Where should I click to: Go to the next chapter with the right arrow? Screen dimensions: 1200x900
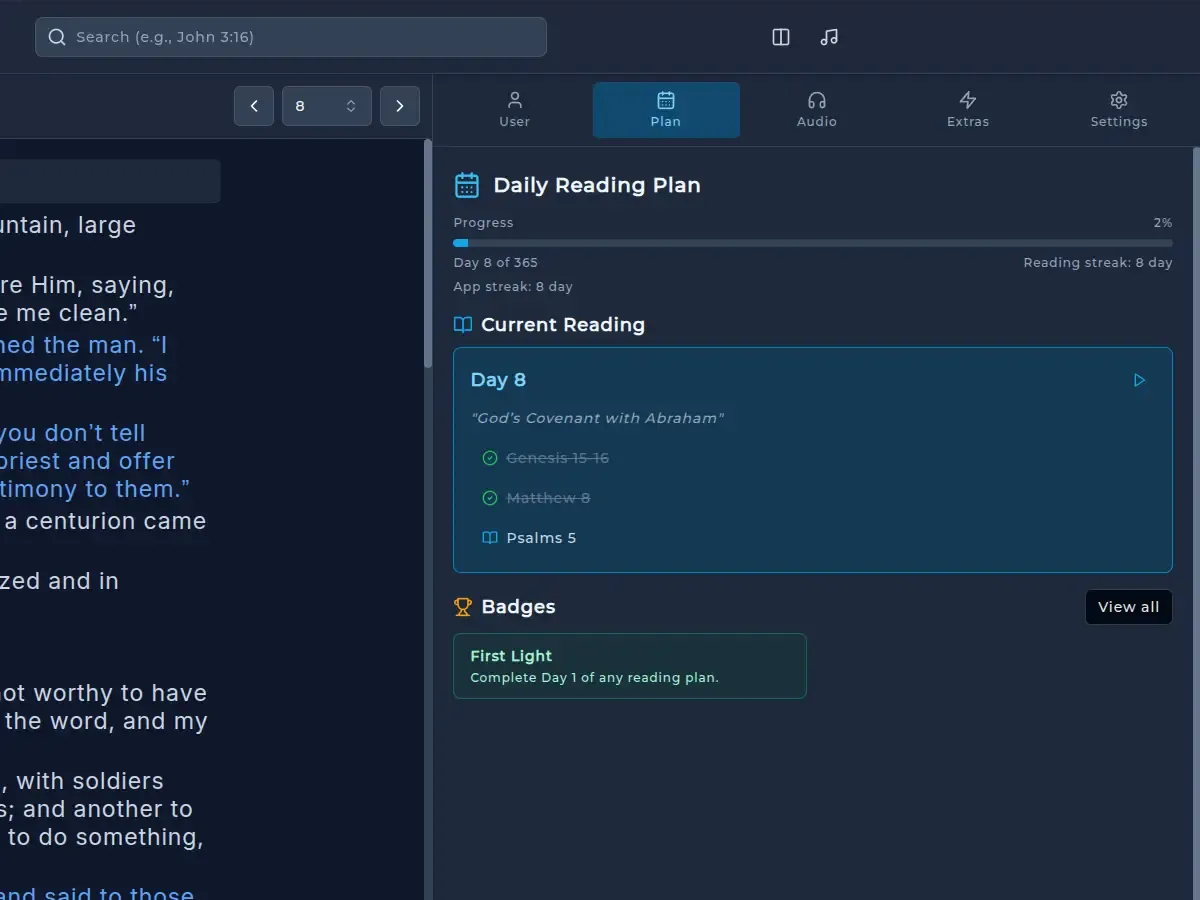[400, 105]
